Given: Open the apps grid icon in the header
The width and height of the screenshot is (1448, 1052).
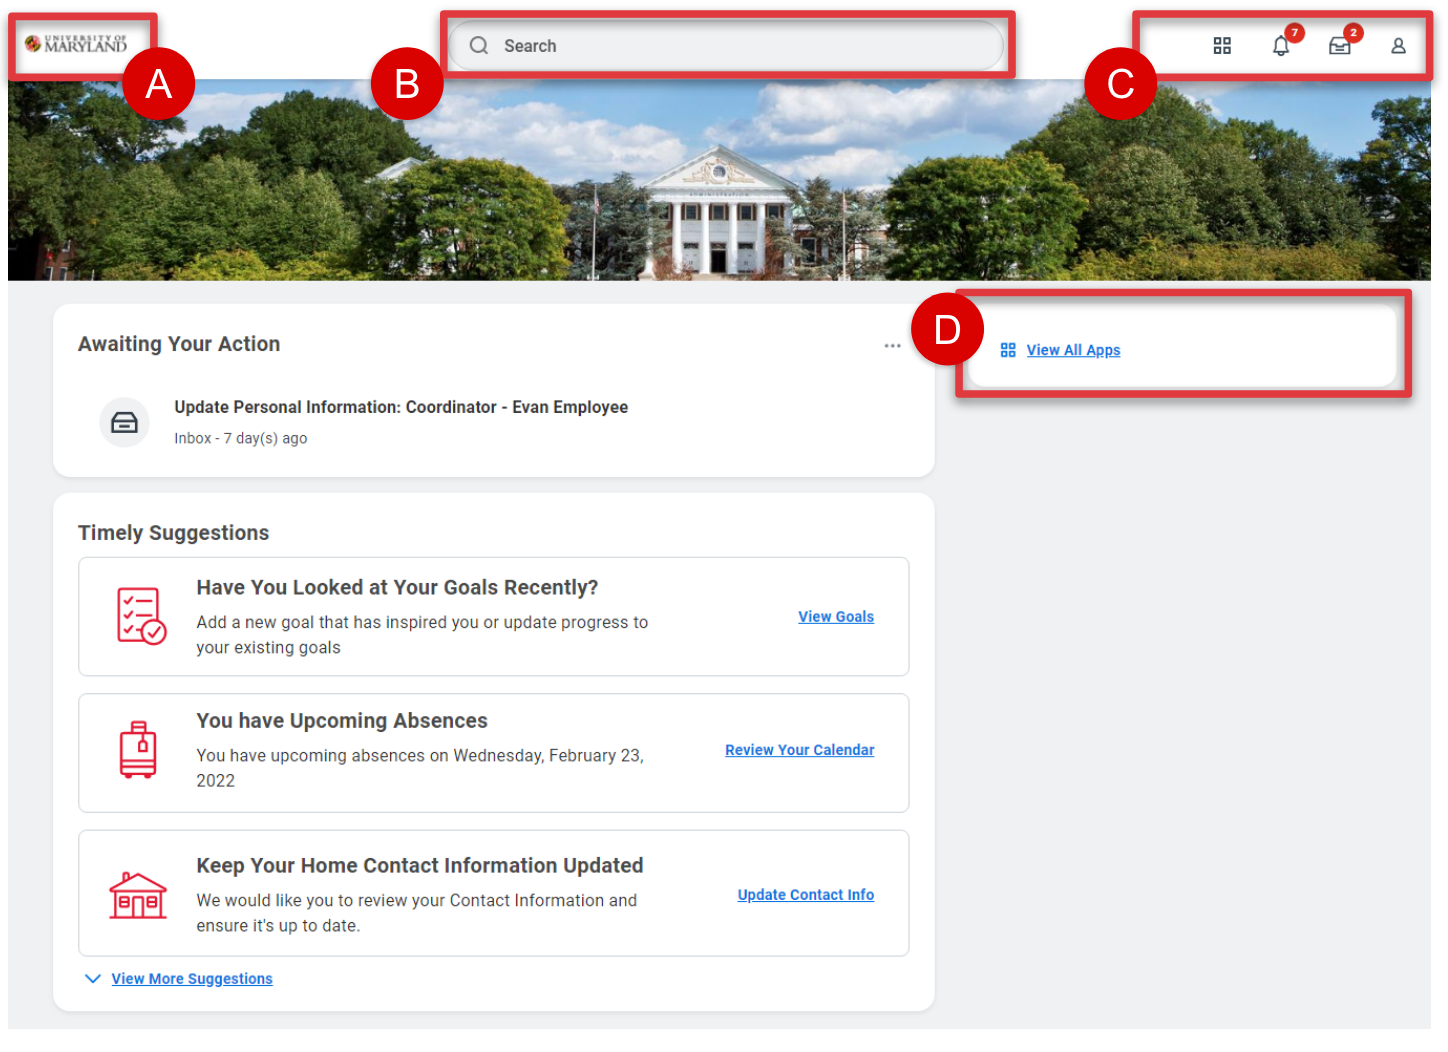Looking at the screenshot, I should pos(1222,45).
